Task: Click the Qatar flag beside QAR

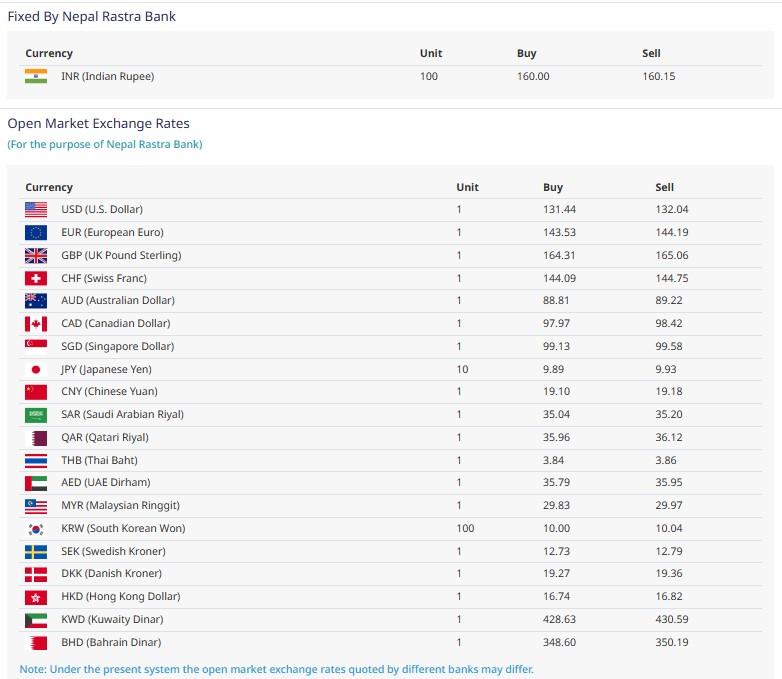Action: point(36,437)
